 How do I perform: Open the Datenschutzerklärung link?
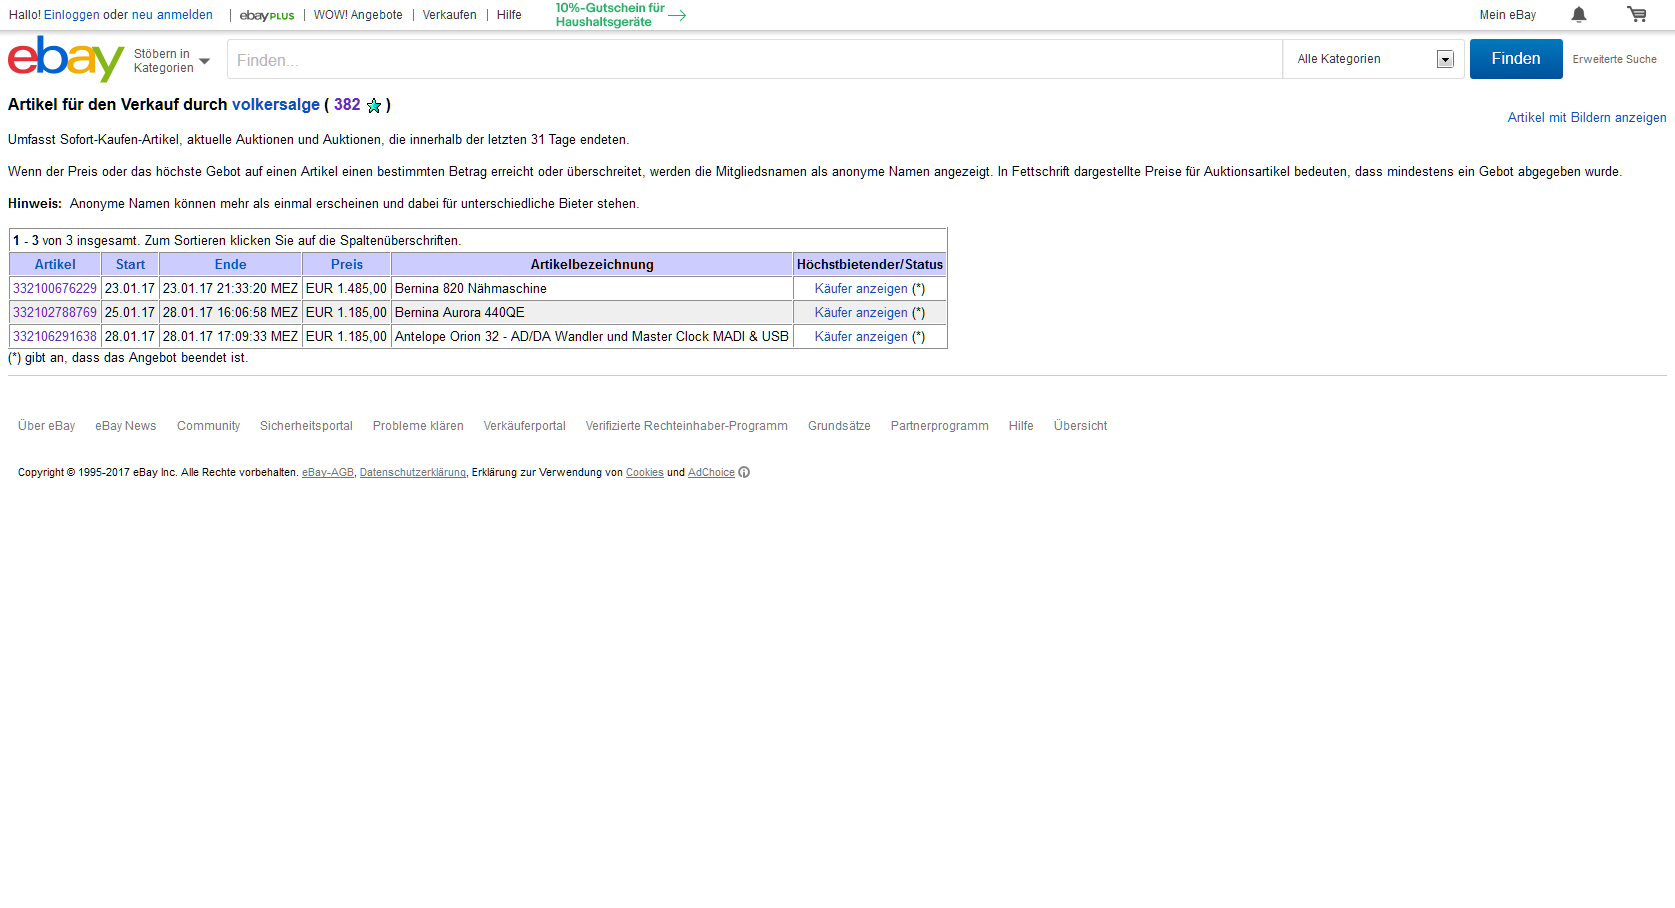(413, 473)
